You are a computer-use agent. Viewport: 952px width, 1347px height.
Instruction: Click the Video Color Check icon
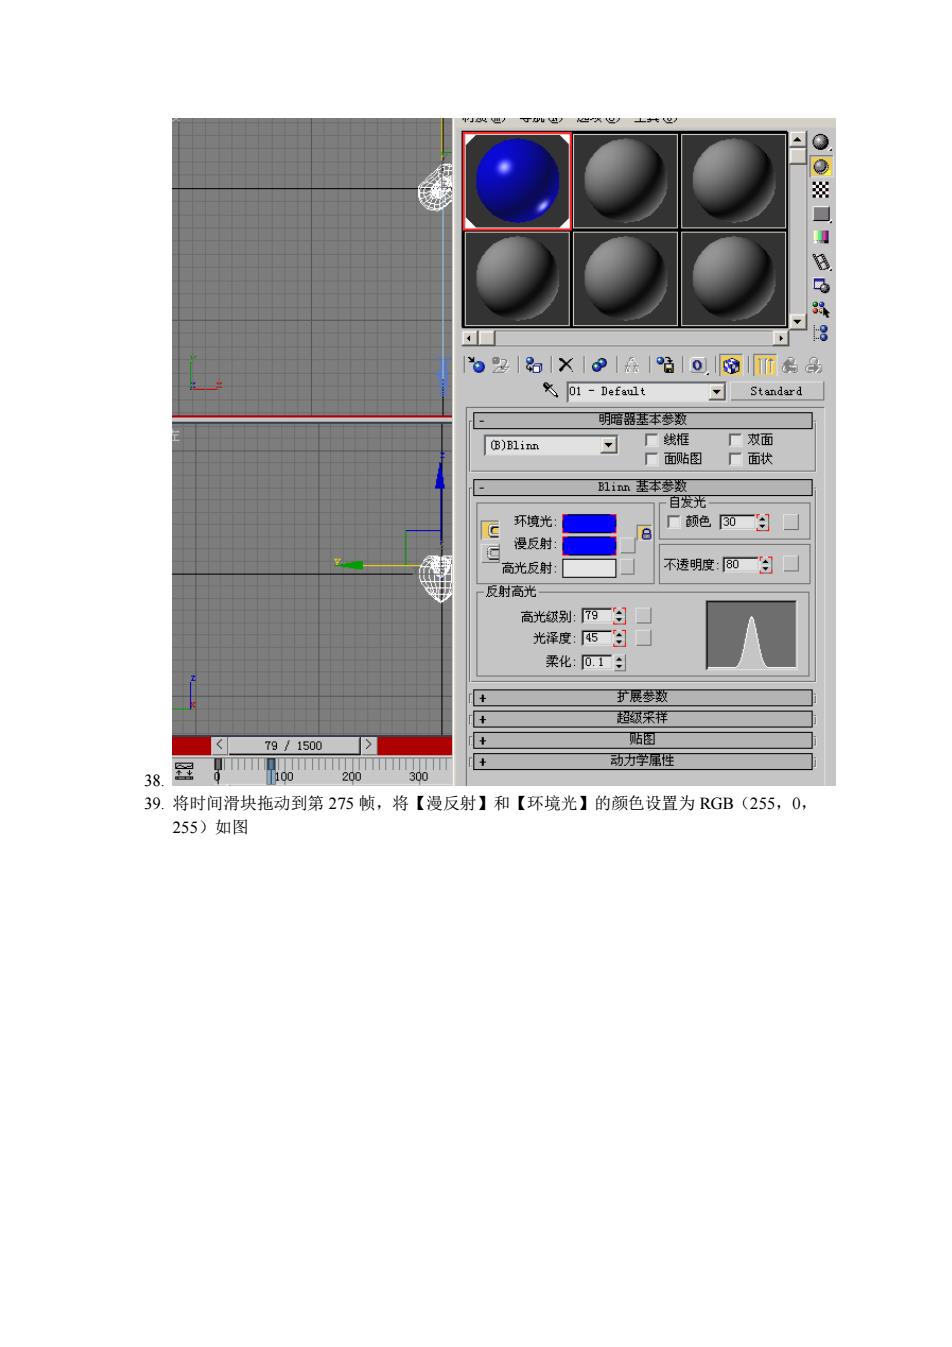(821, 238)
